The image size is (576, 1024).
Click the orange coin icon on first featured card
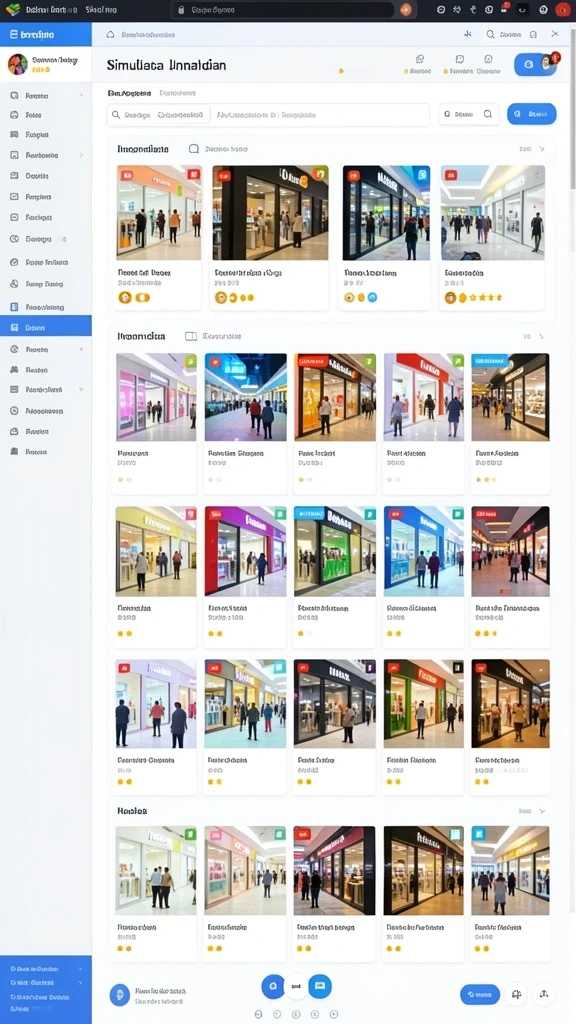[124, 297]
